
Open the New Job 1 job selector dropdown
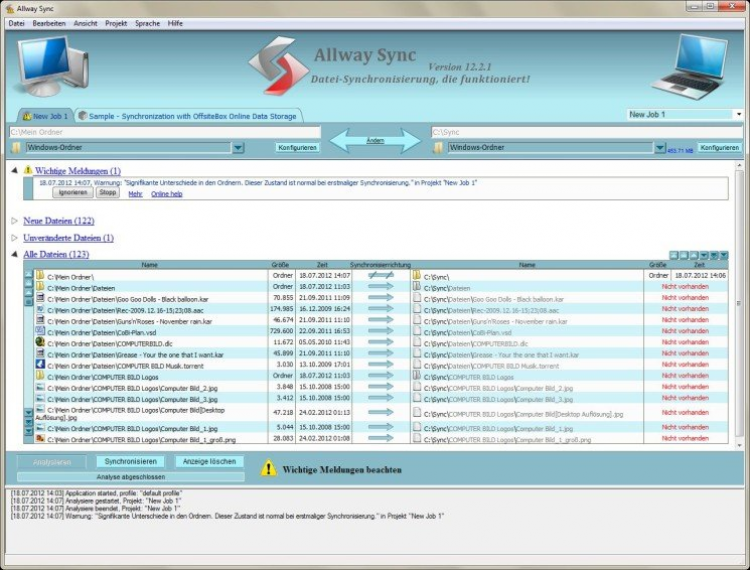pos(739,114)
